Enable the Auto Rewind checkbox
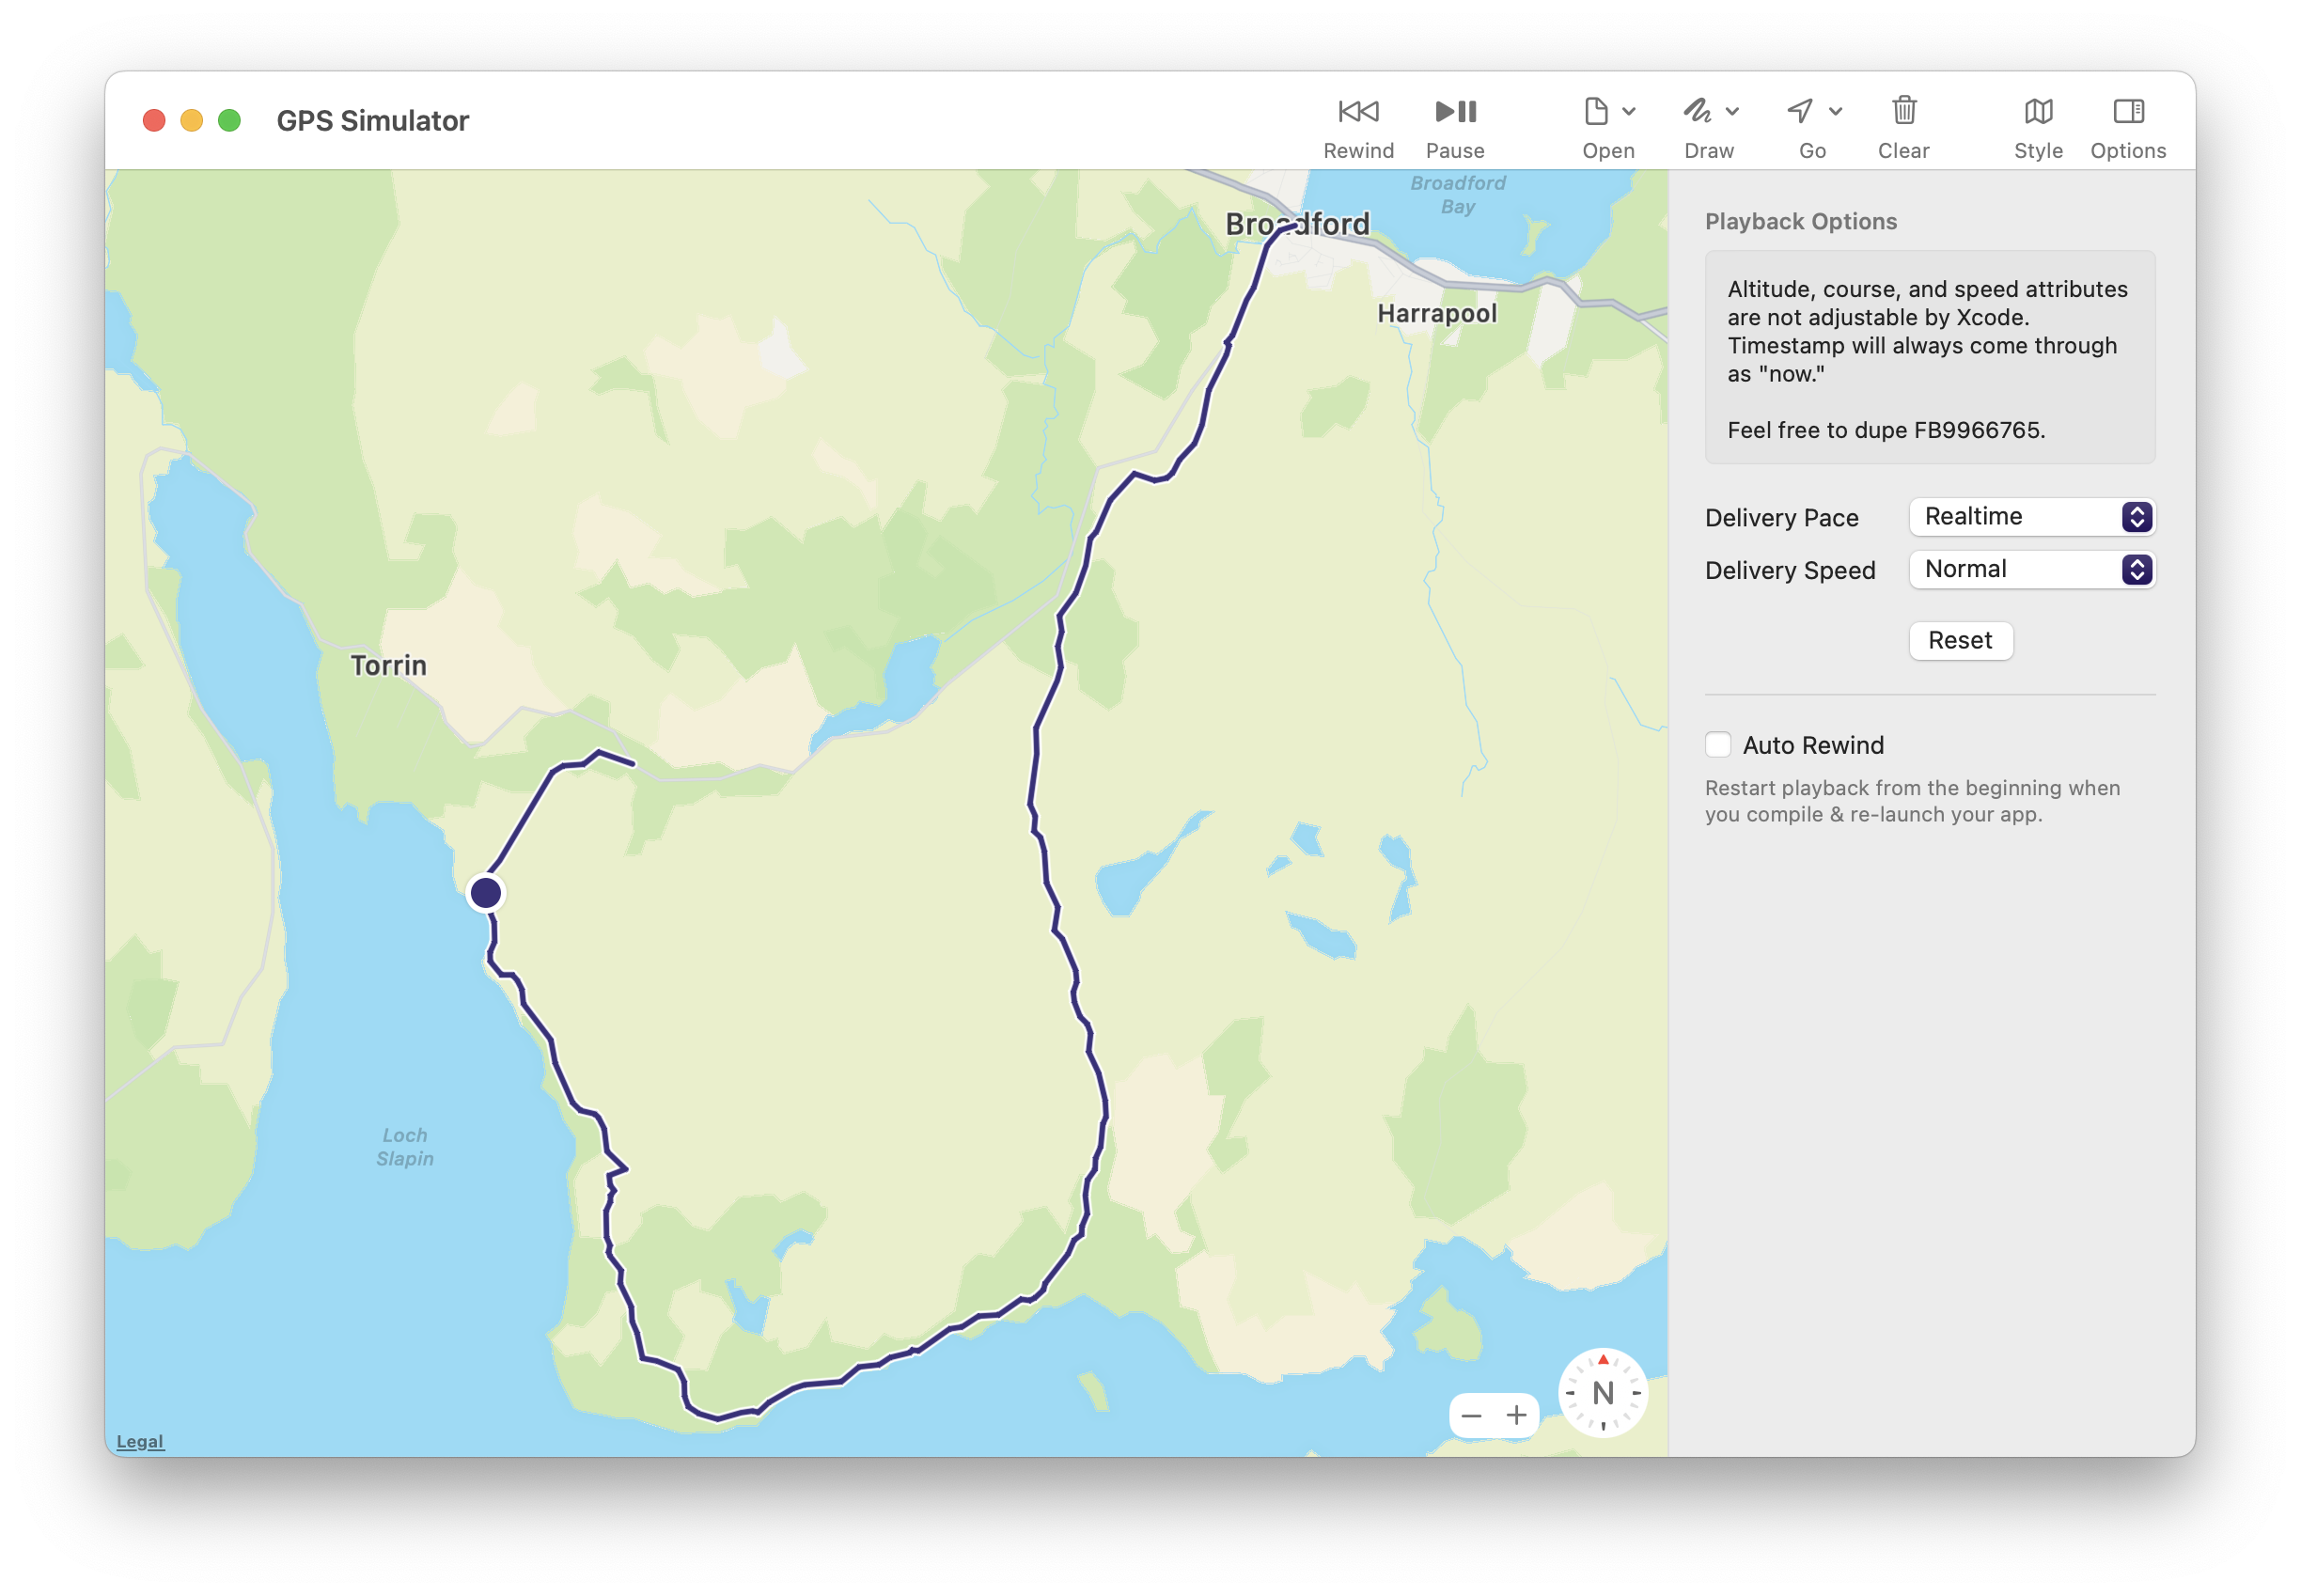Image resolution: width=2301 pixels, height=1596 pixels. (x=1718, y=745)
